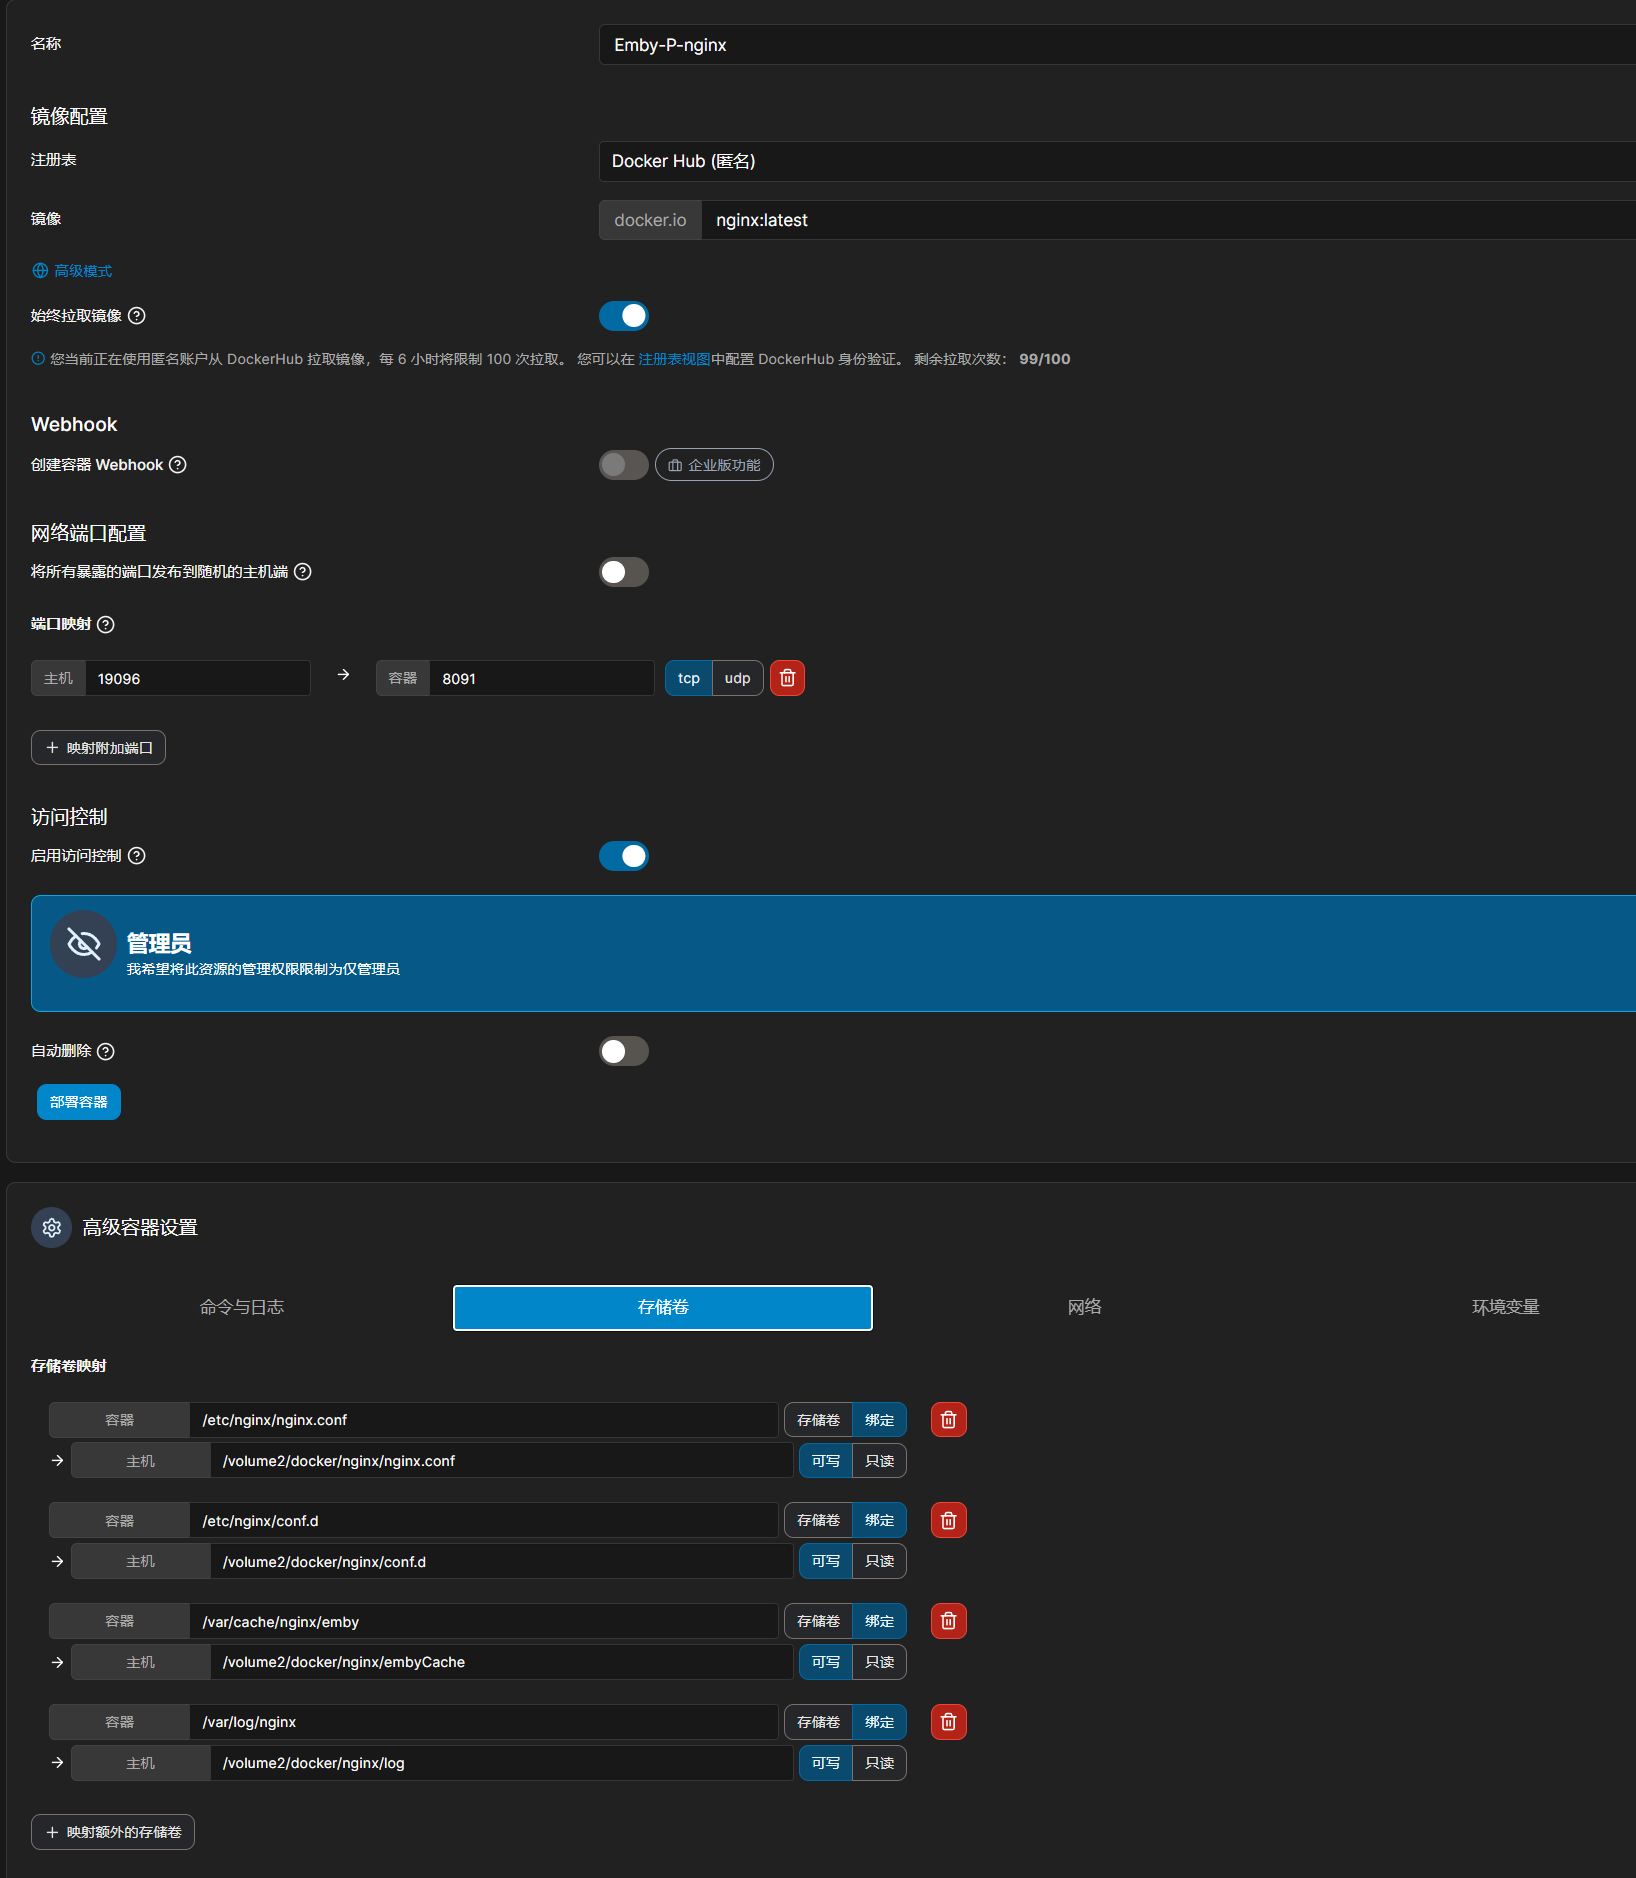1636x1878 pixels.
Task: Click the docker.io registry prefix
Action: coord(650,220)
